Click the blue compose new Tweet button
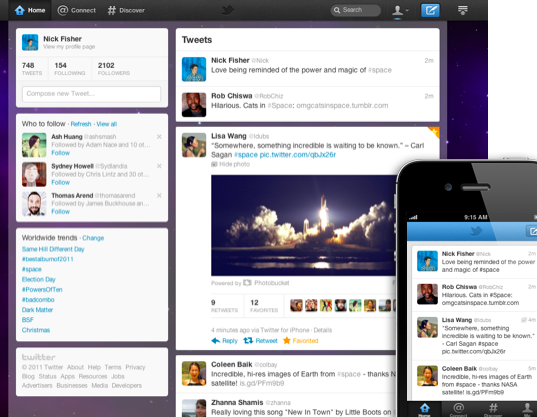This screenshot has width=537, height=417. coord(430,10)
